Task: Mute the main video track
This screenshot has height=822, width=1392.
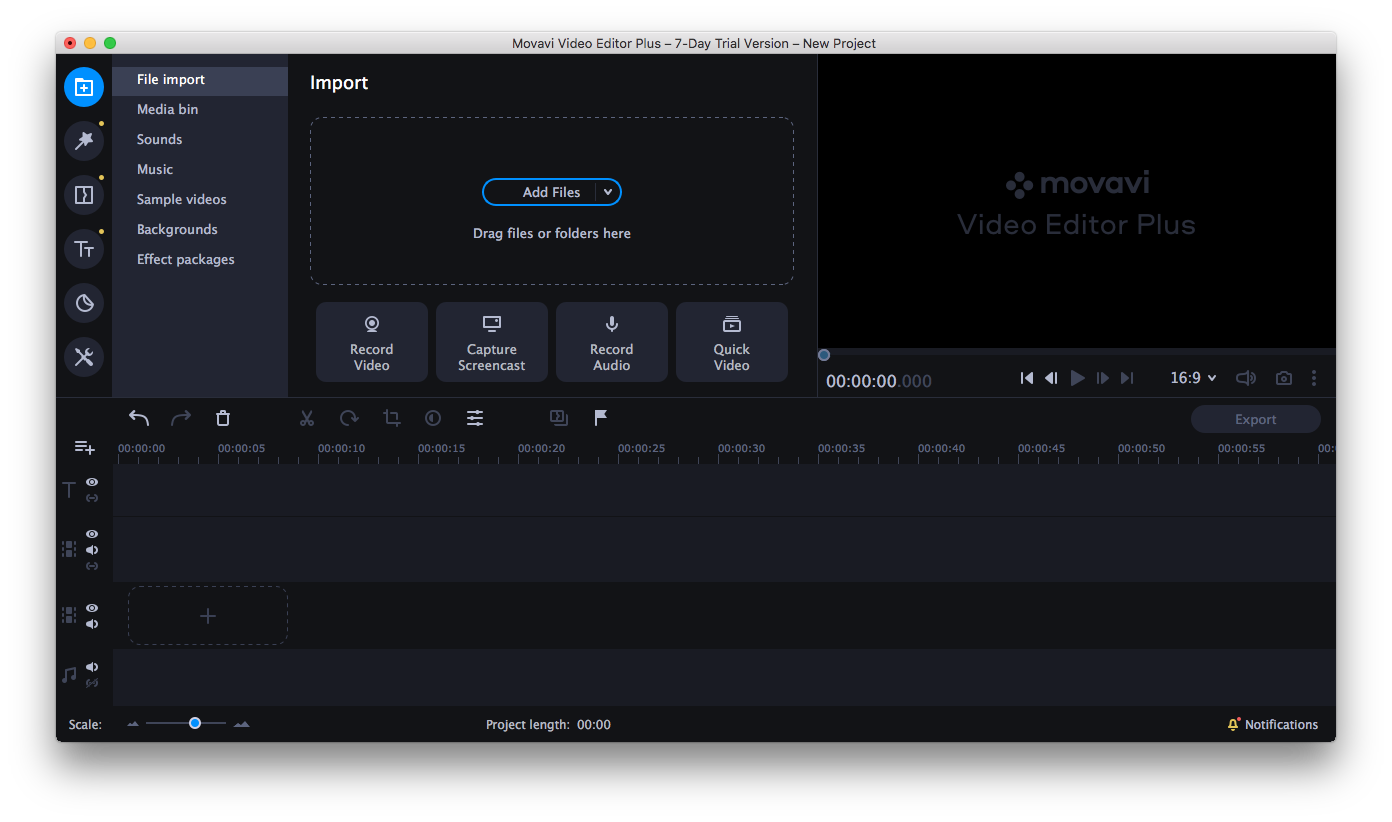Action: 92,624
